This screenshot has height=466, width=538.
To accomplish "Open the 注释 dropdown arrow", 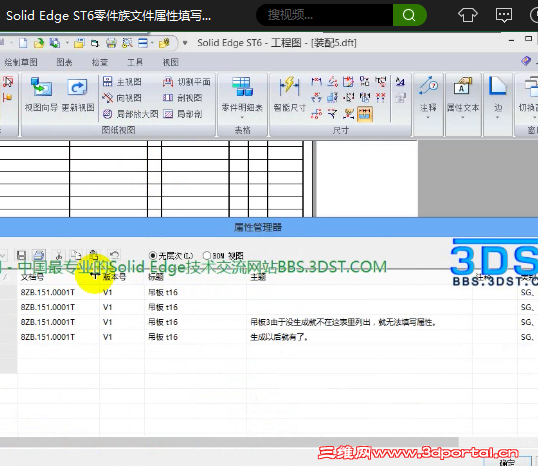I will pyautogui.click(x=428, y=118).
